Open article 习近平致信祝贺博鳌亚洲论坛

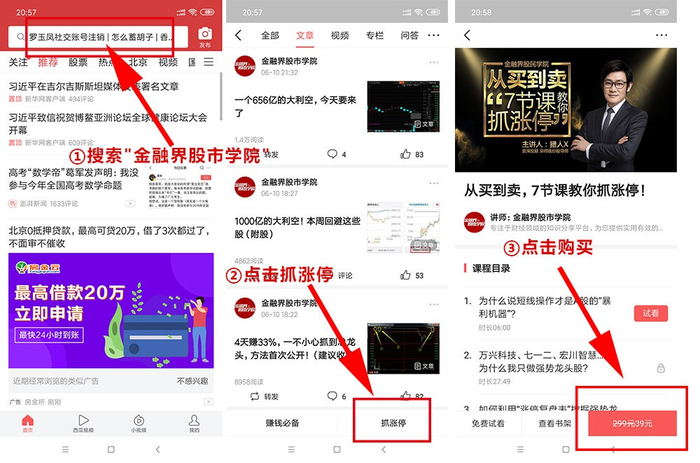(x=108, y=124)
